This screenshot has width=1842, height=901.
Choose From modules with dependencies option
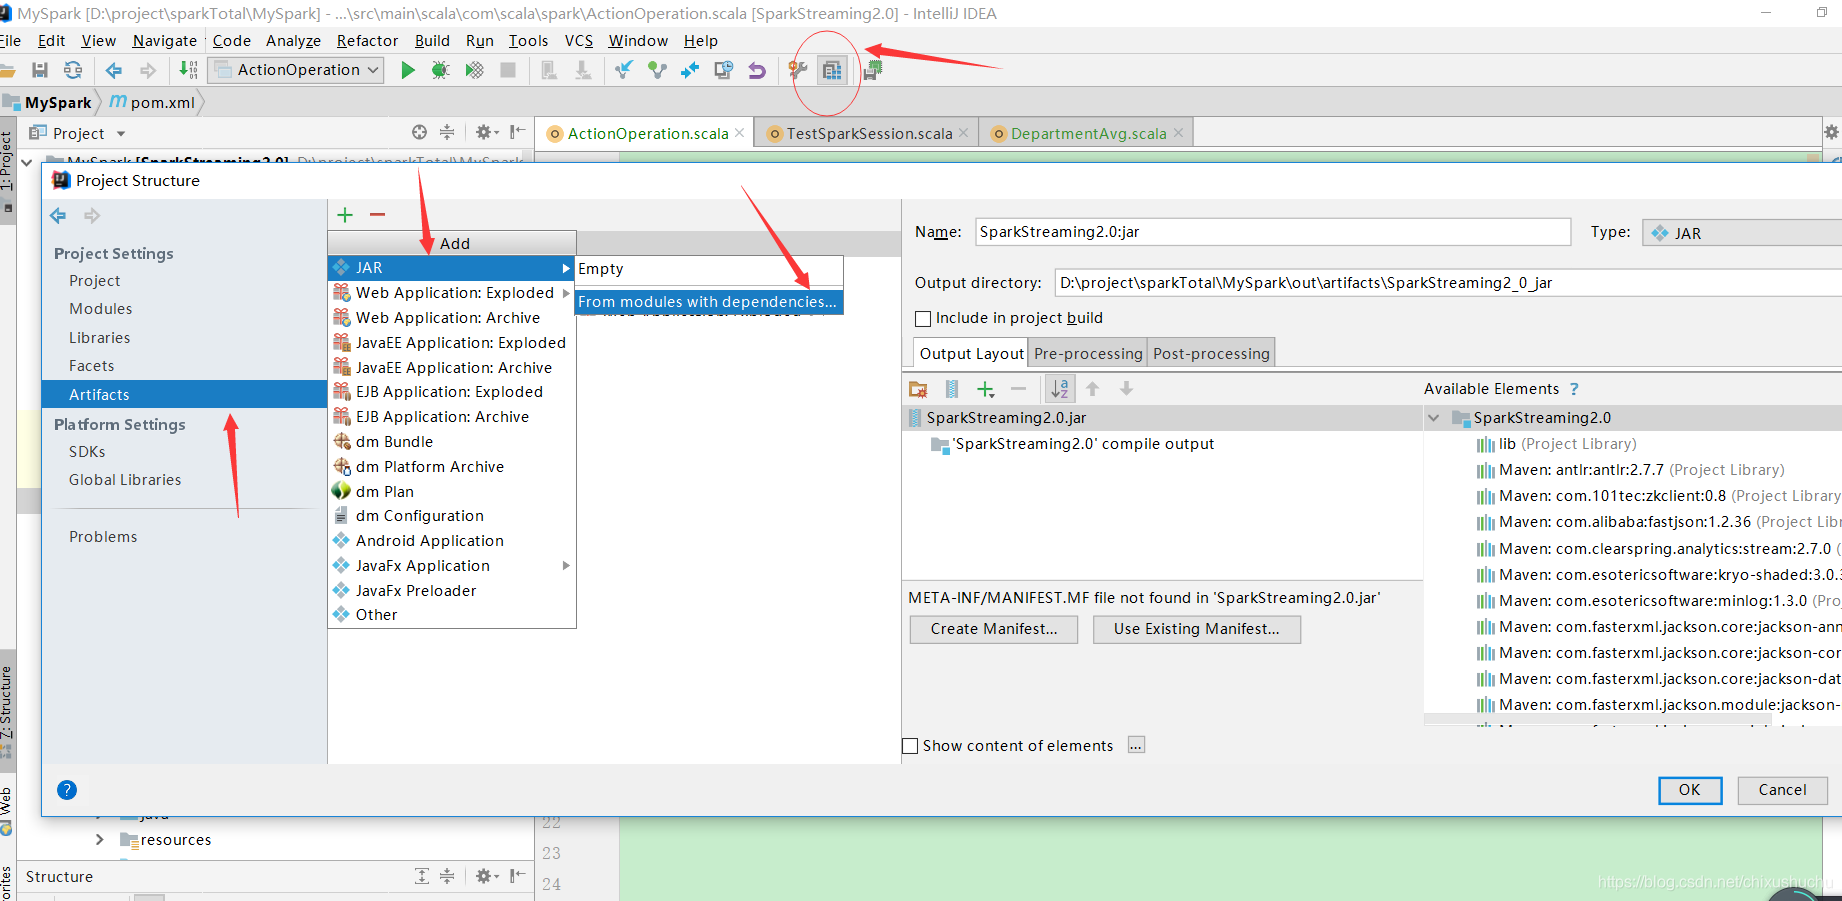click(x=709, y=302)
